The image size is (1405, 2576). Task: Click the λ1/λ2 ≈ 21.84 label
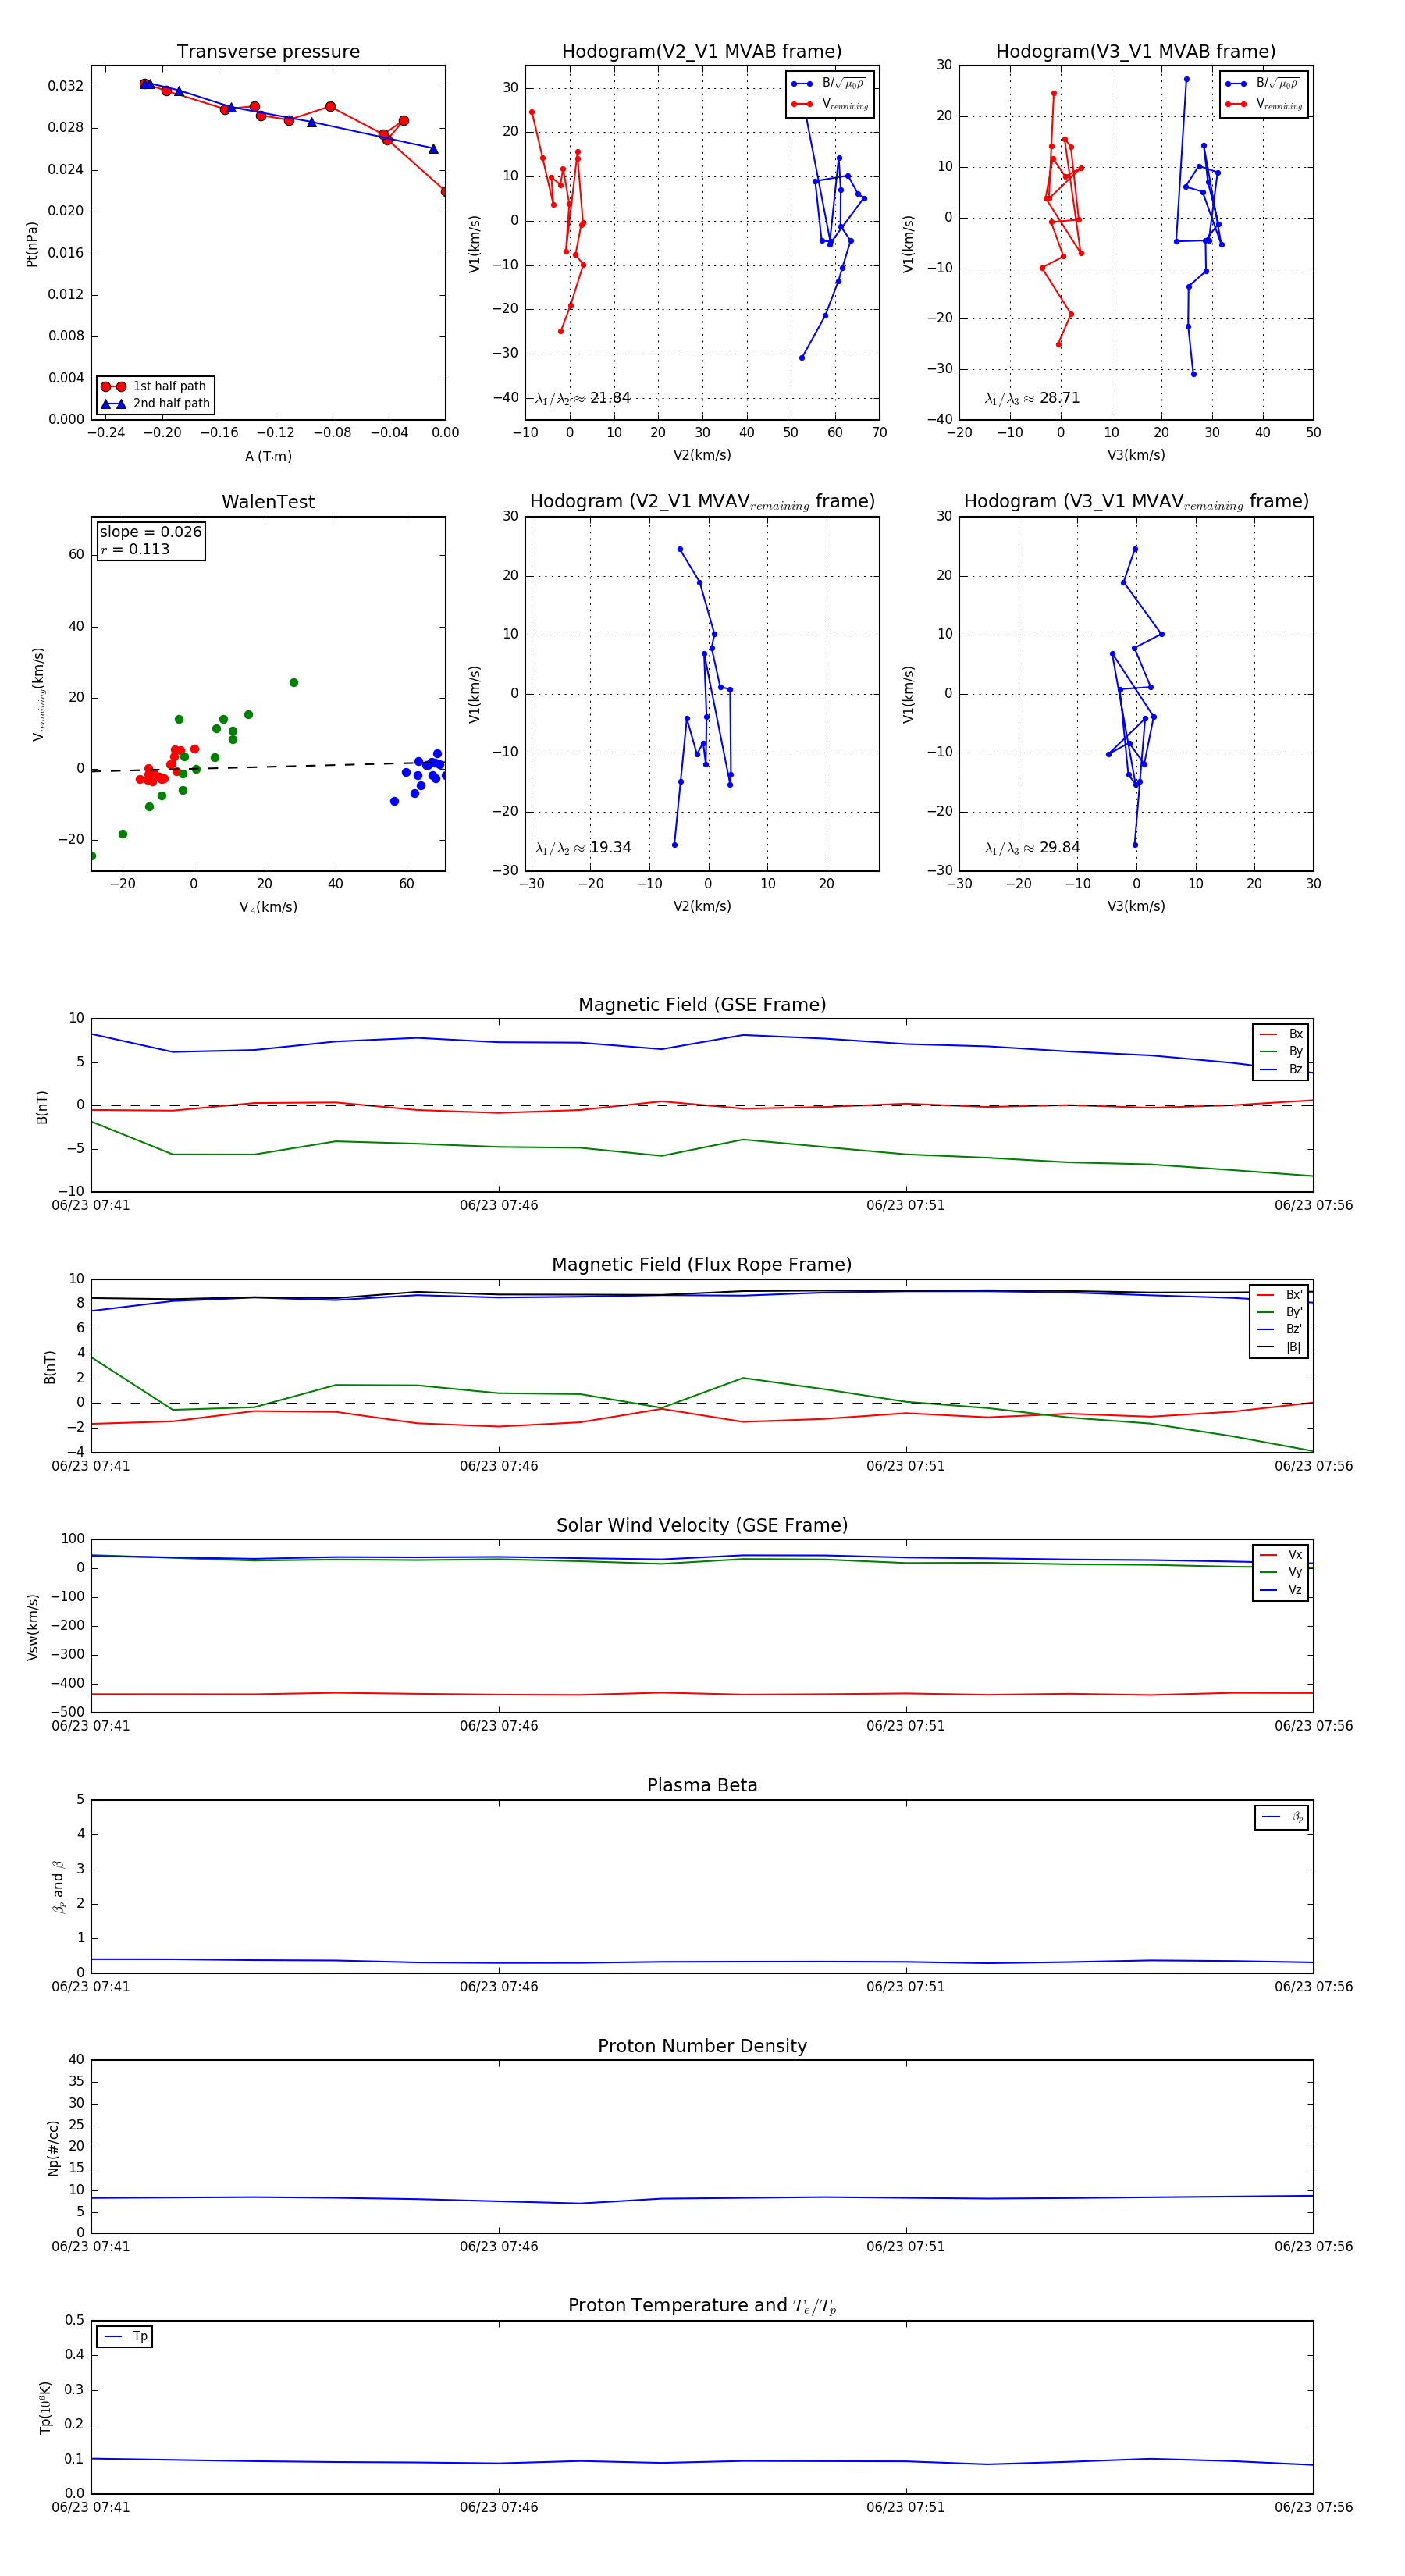pyautogui.click(x=583, y=398)
